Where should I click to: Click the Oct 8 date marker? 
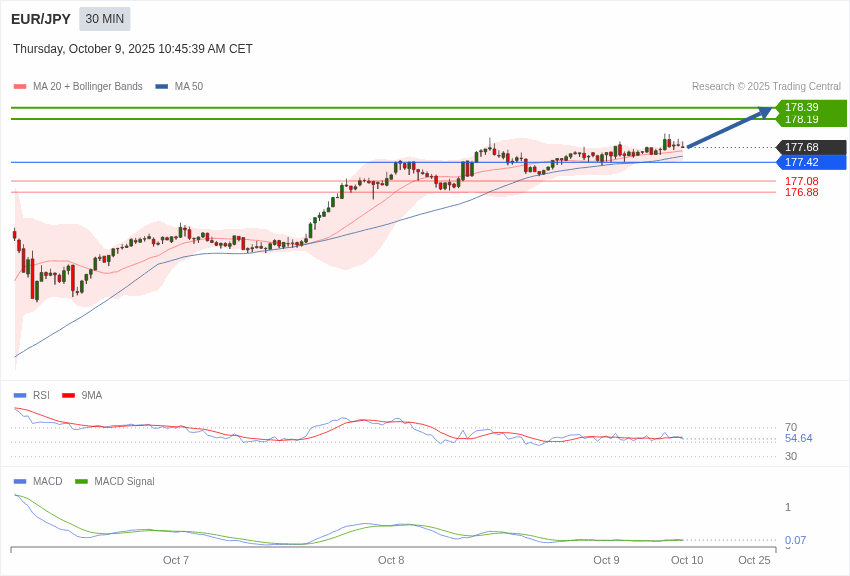(x=391, y=560)
